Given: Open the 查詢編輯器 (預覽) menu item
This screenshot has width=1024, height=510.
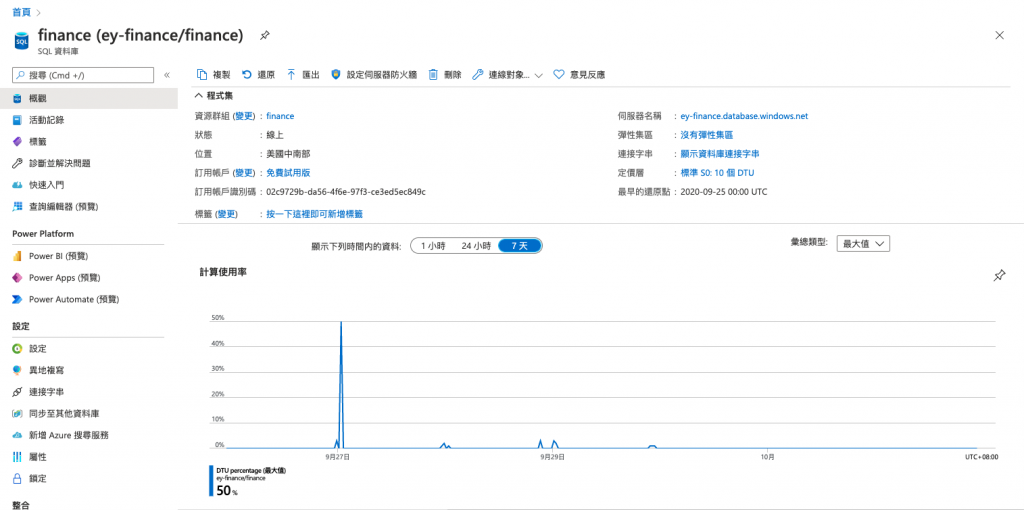Looking at the screenshot, I should click(64, 206).
